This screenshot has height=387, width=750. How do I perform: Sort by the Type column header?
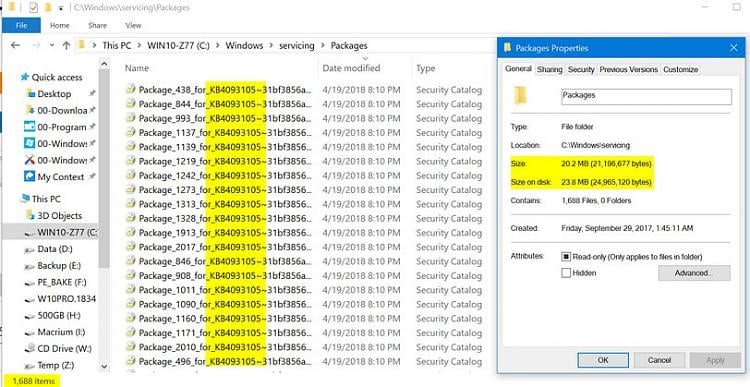425,68
